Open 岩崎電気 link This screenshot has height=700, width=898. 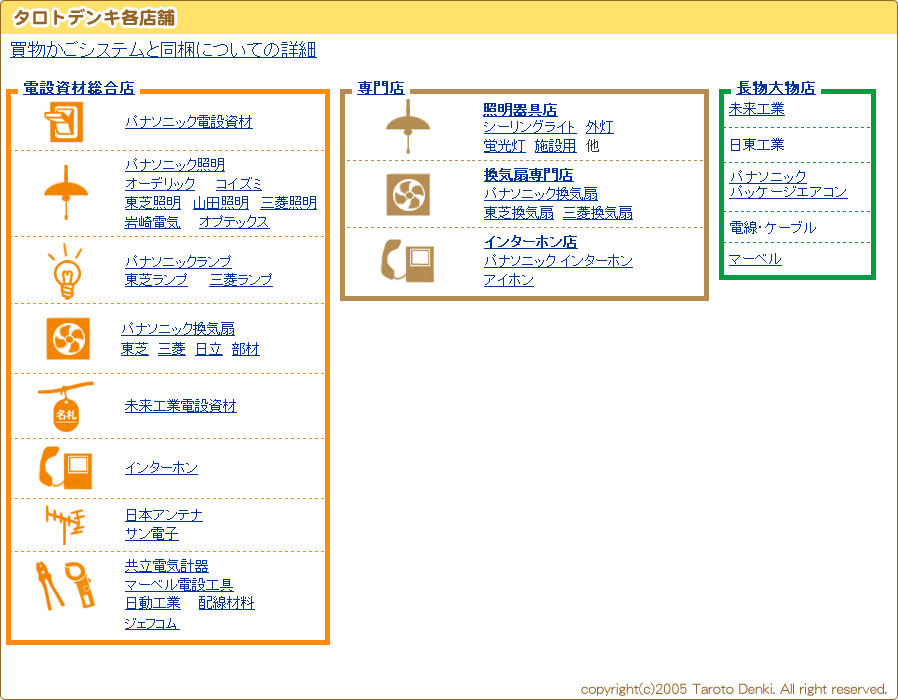pos(152,222)
